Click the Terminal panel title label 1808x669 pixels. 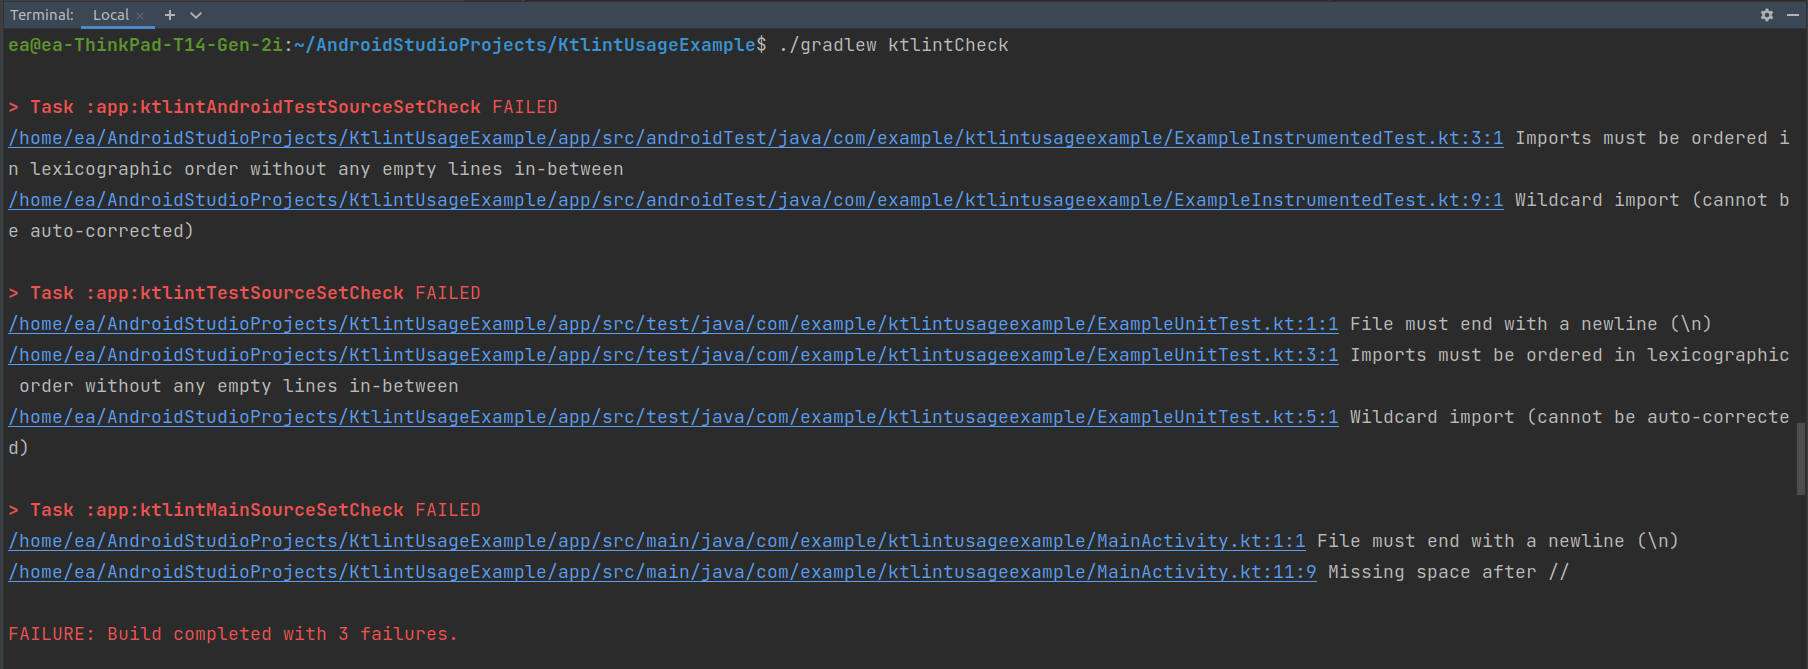(x=42, y=15)
